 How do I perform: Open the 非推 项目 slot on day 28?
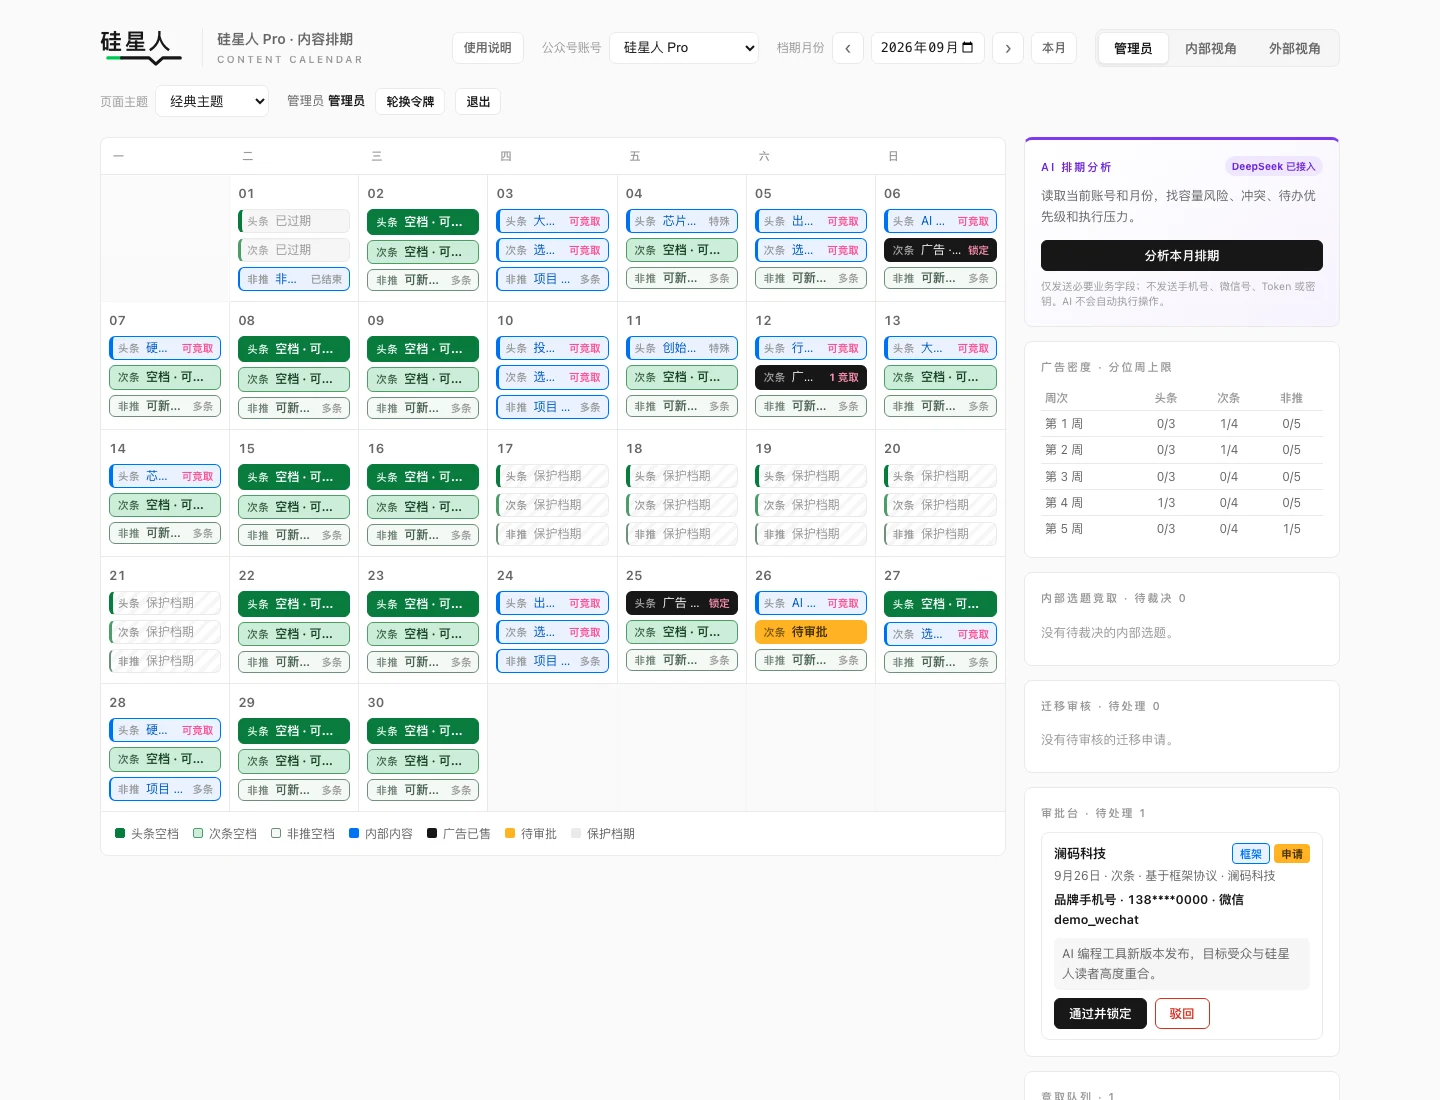[165, 789]
